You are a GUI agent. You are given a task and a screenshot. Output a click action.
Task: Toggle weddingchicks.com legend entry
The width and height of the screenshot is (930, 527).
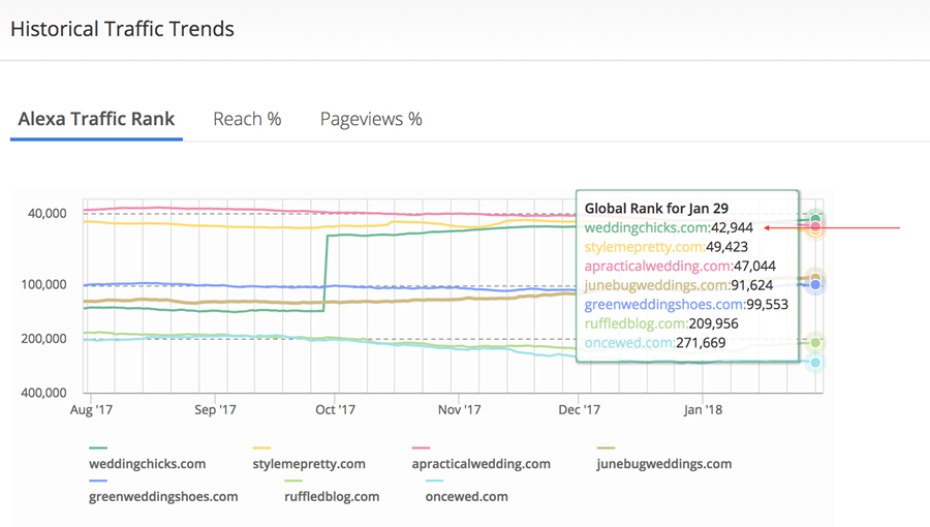click(x=147, y=464)
